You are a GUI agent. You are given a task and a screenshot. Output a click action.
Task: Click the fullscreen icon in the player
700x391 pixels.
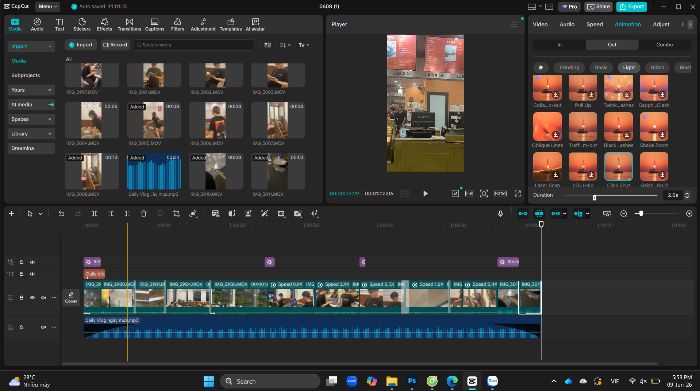coord(518,193)
